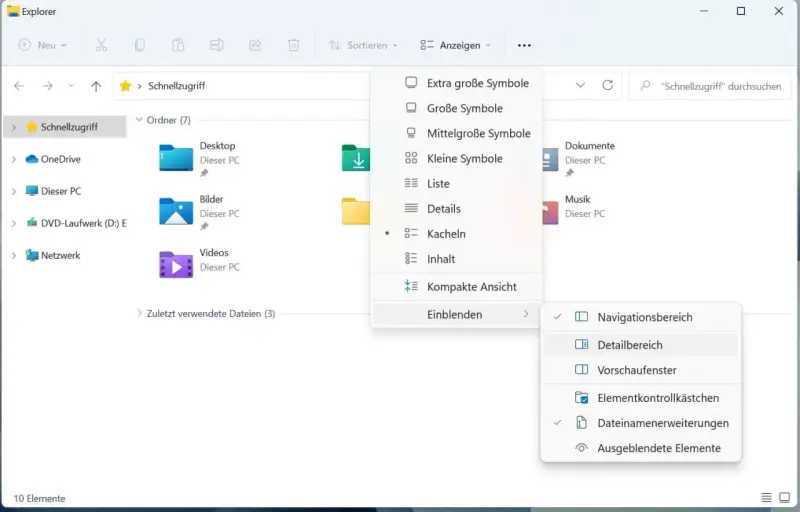800x512 pixels.
Task: Enable the Vorschaufenster pane
Action: pos(641,370)
